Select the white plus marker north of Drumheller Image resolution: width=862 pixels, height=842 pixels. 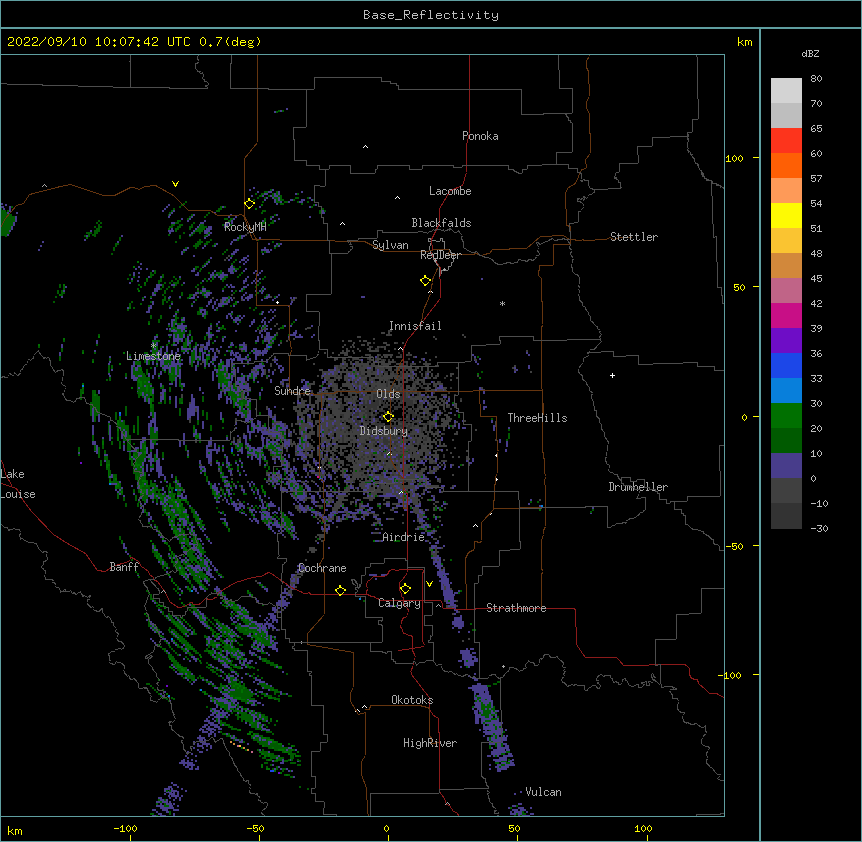coord(612,375)
